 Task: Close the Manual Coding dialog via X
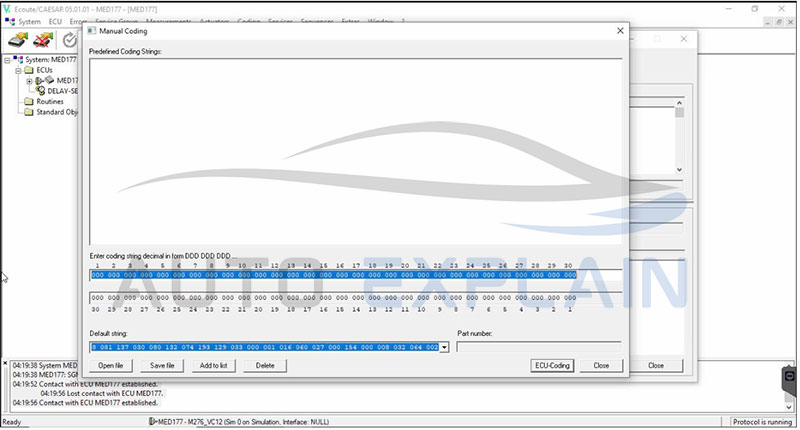click(620, 31)
